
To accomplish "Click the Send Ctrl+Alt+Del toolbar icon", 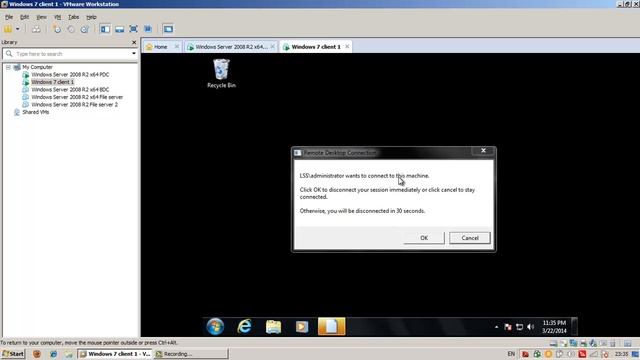I will click(x=36, y=29).
